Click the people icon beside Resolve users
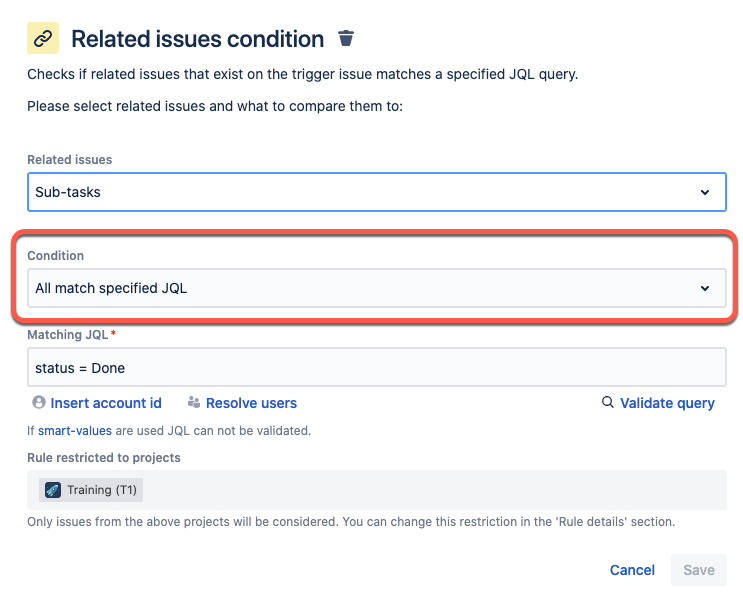 (x=194, y=403)
